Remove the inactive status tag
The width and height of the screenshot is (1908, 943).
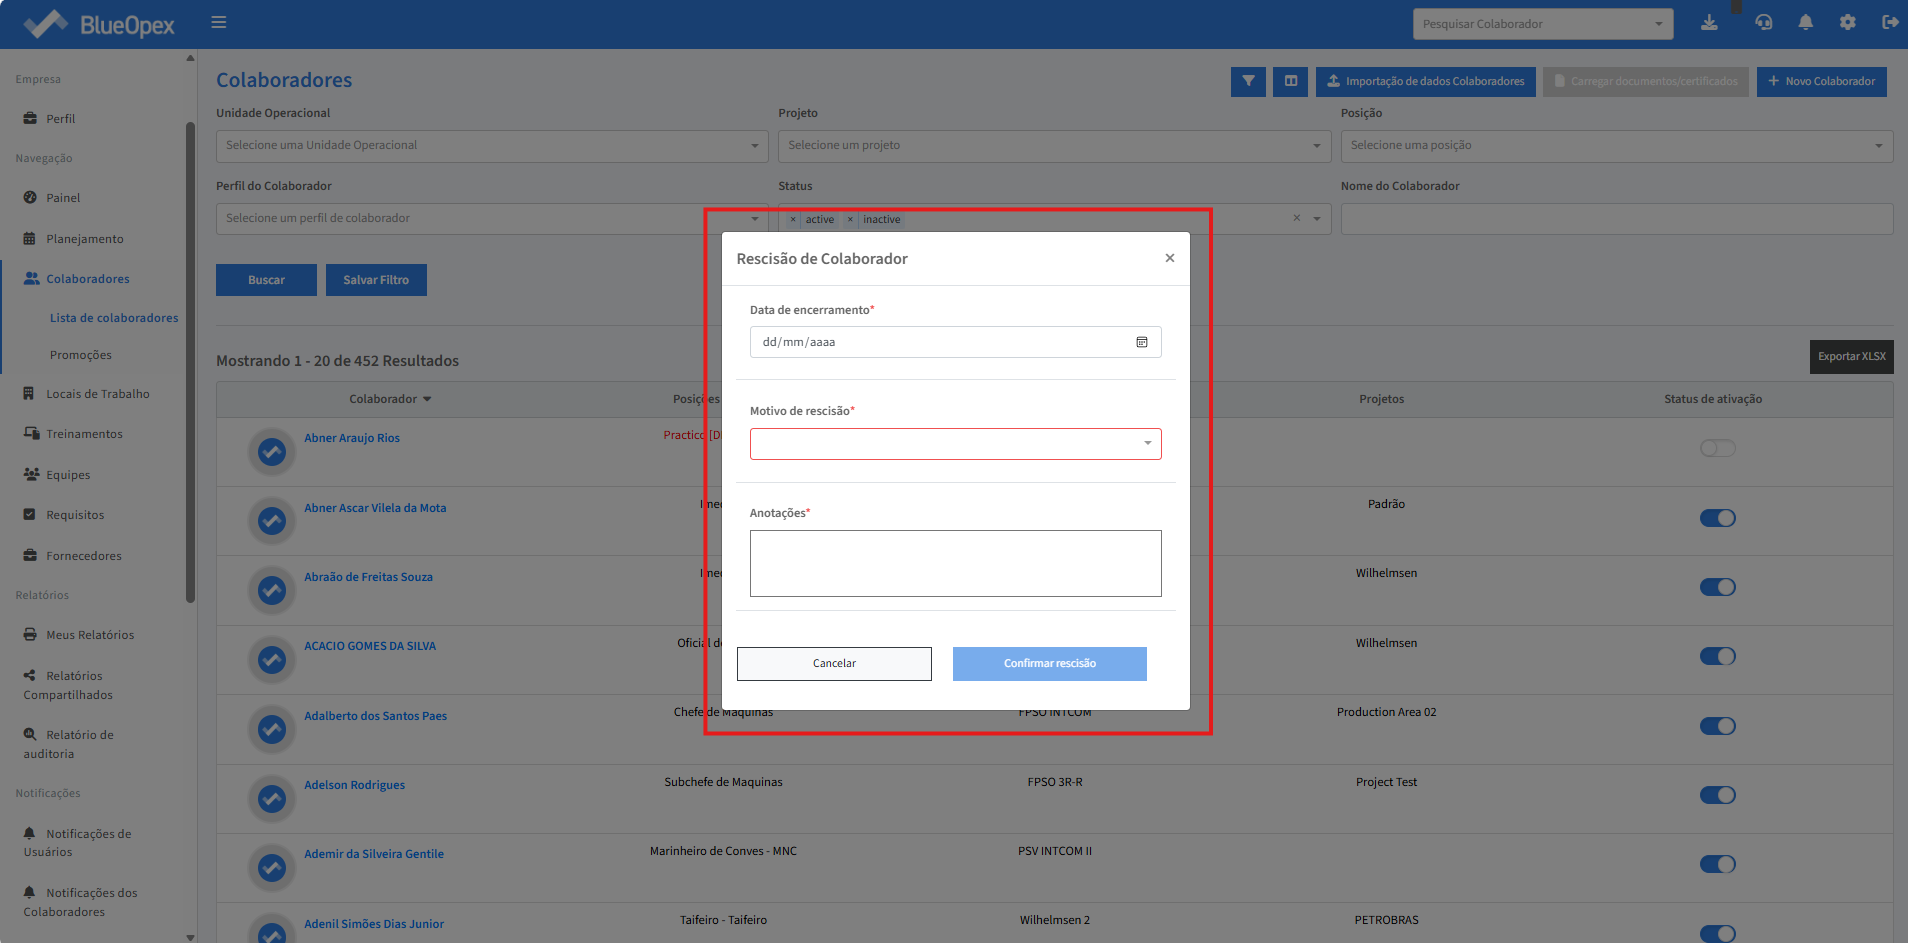850,219
